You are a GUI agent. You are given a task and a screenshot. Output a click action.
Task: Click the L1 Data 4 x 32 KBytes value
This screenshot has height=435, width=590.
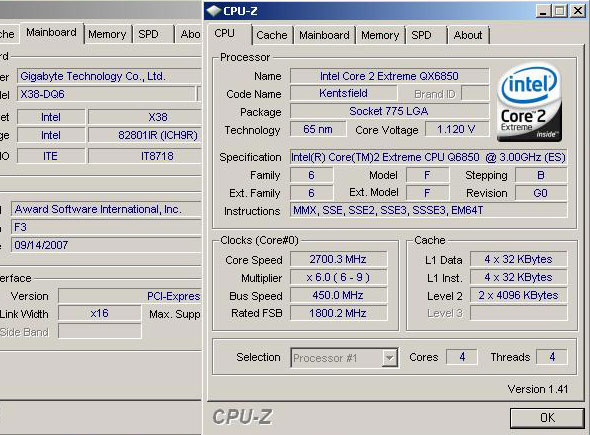pos(519,259)
